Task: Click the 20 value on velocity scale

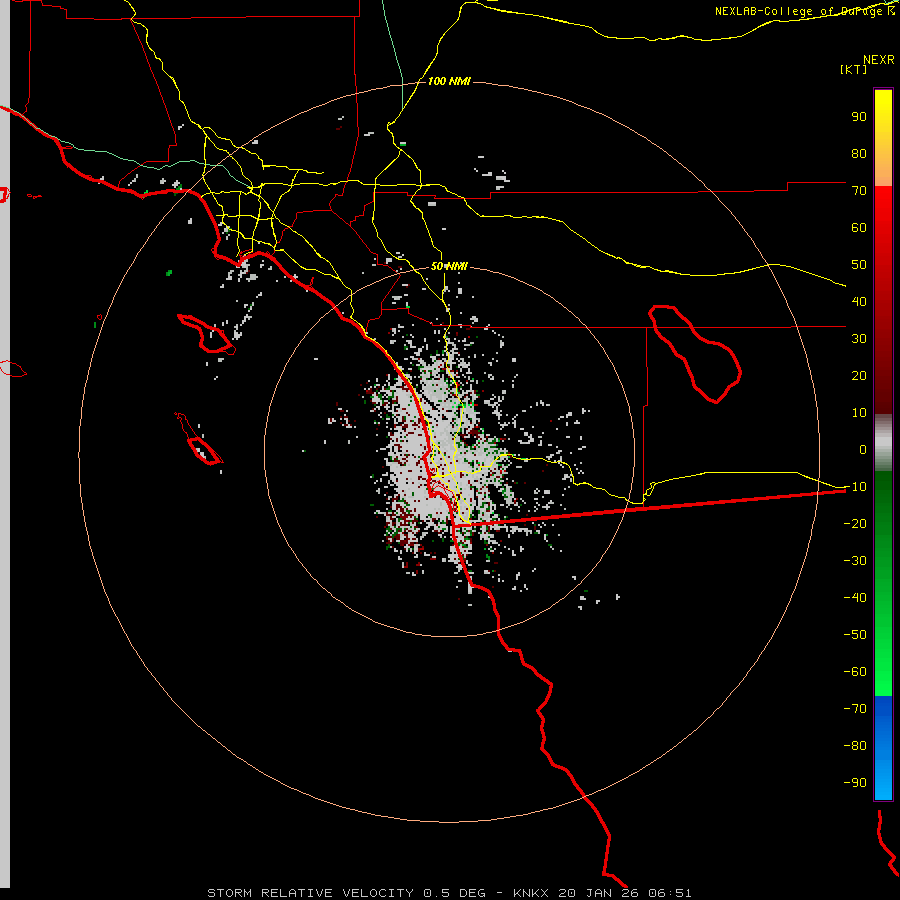Action: (x=859, y=376)
